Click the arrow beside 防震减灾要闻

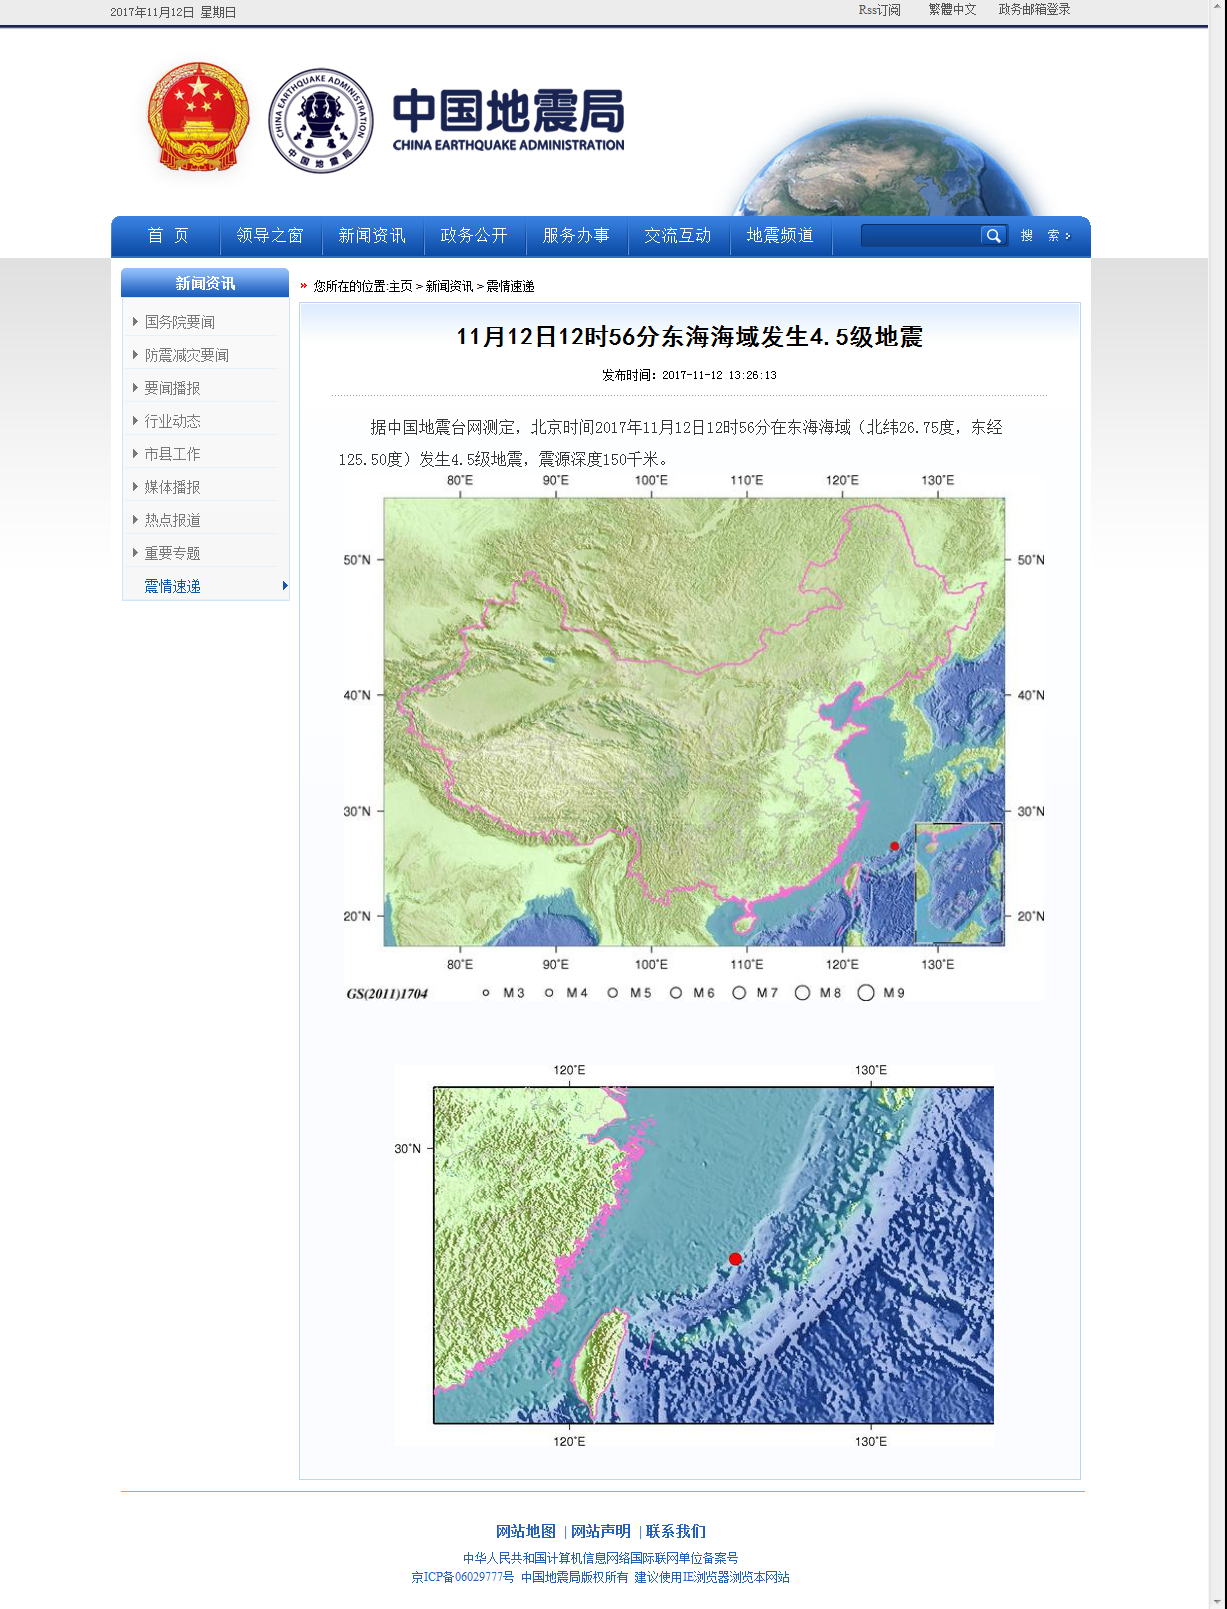135,355
